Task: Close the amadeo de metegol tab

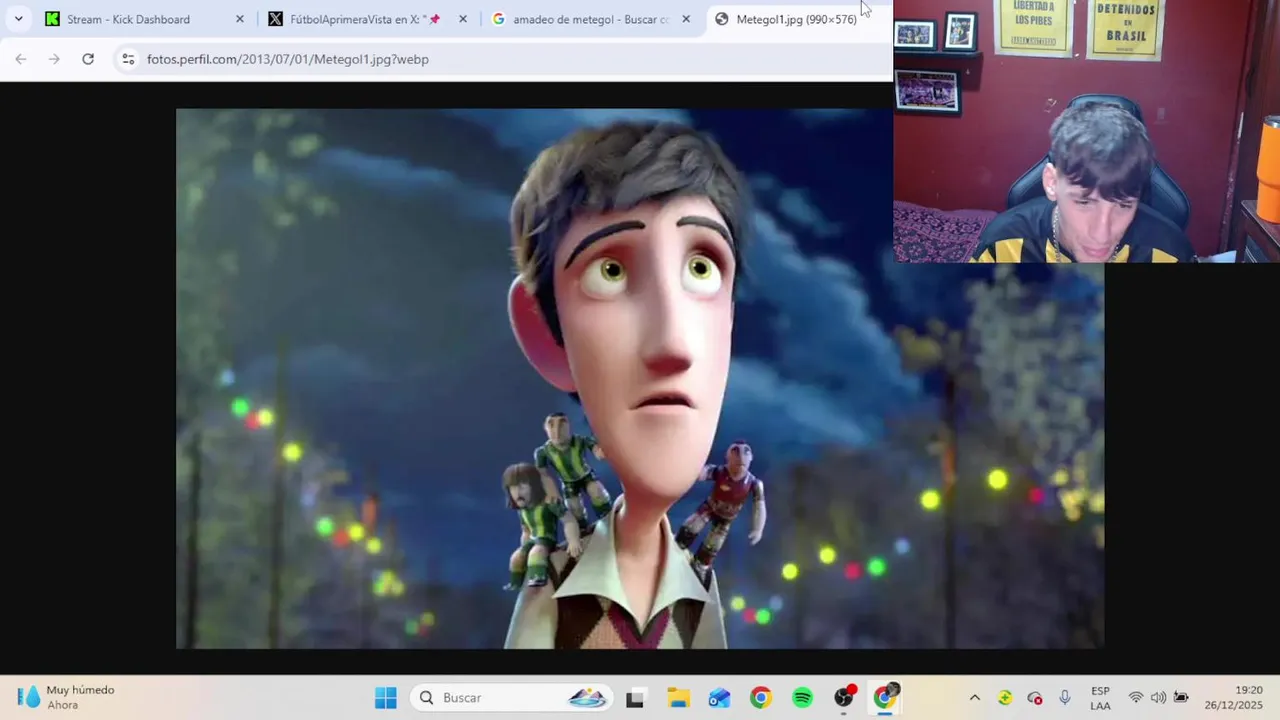Action: click(x=685, y=19)
